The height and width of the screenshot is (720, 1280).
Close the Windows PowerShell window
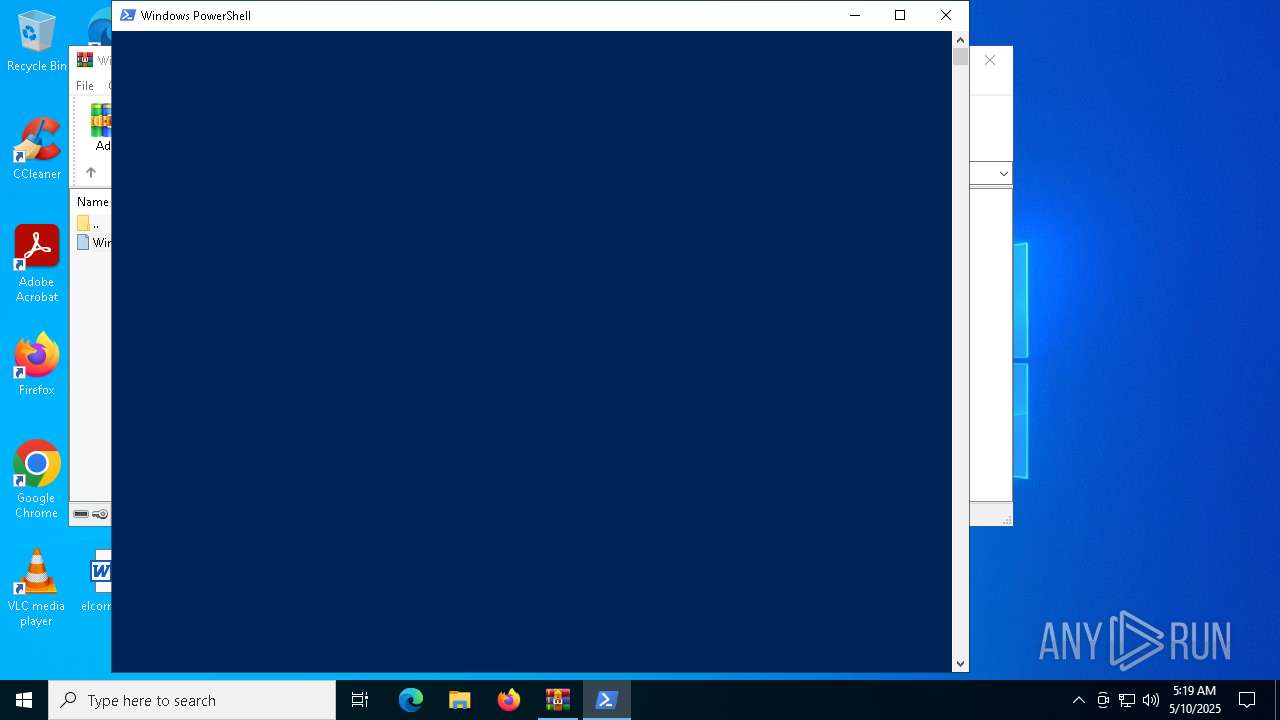946,15
